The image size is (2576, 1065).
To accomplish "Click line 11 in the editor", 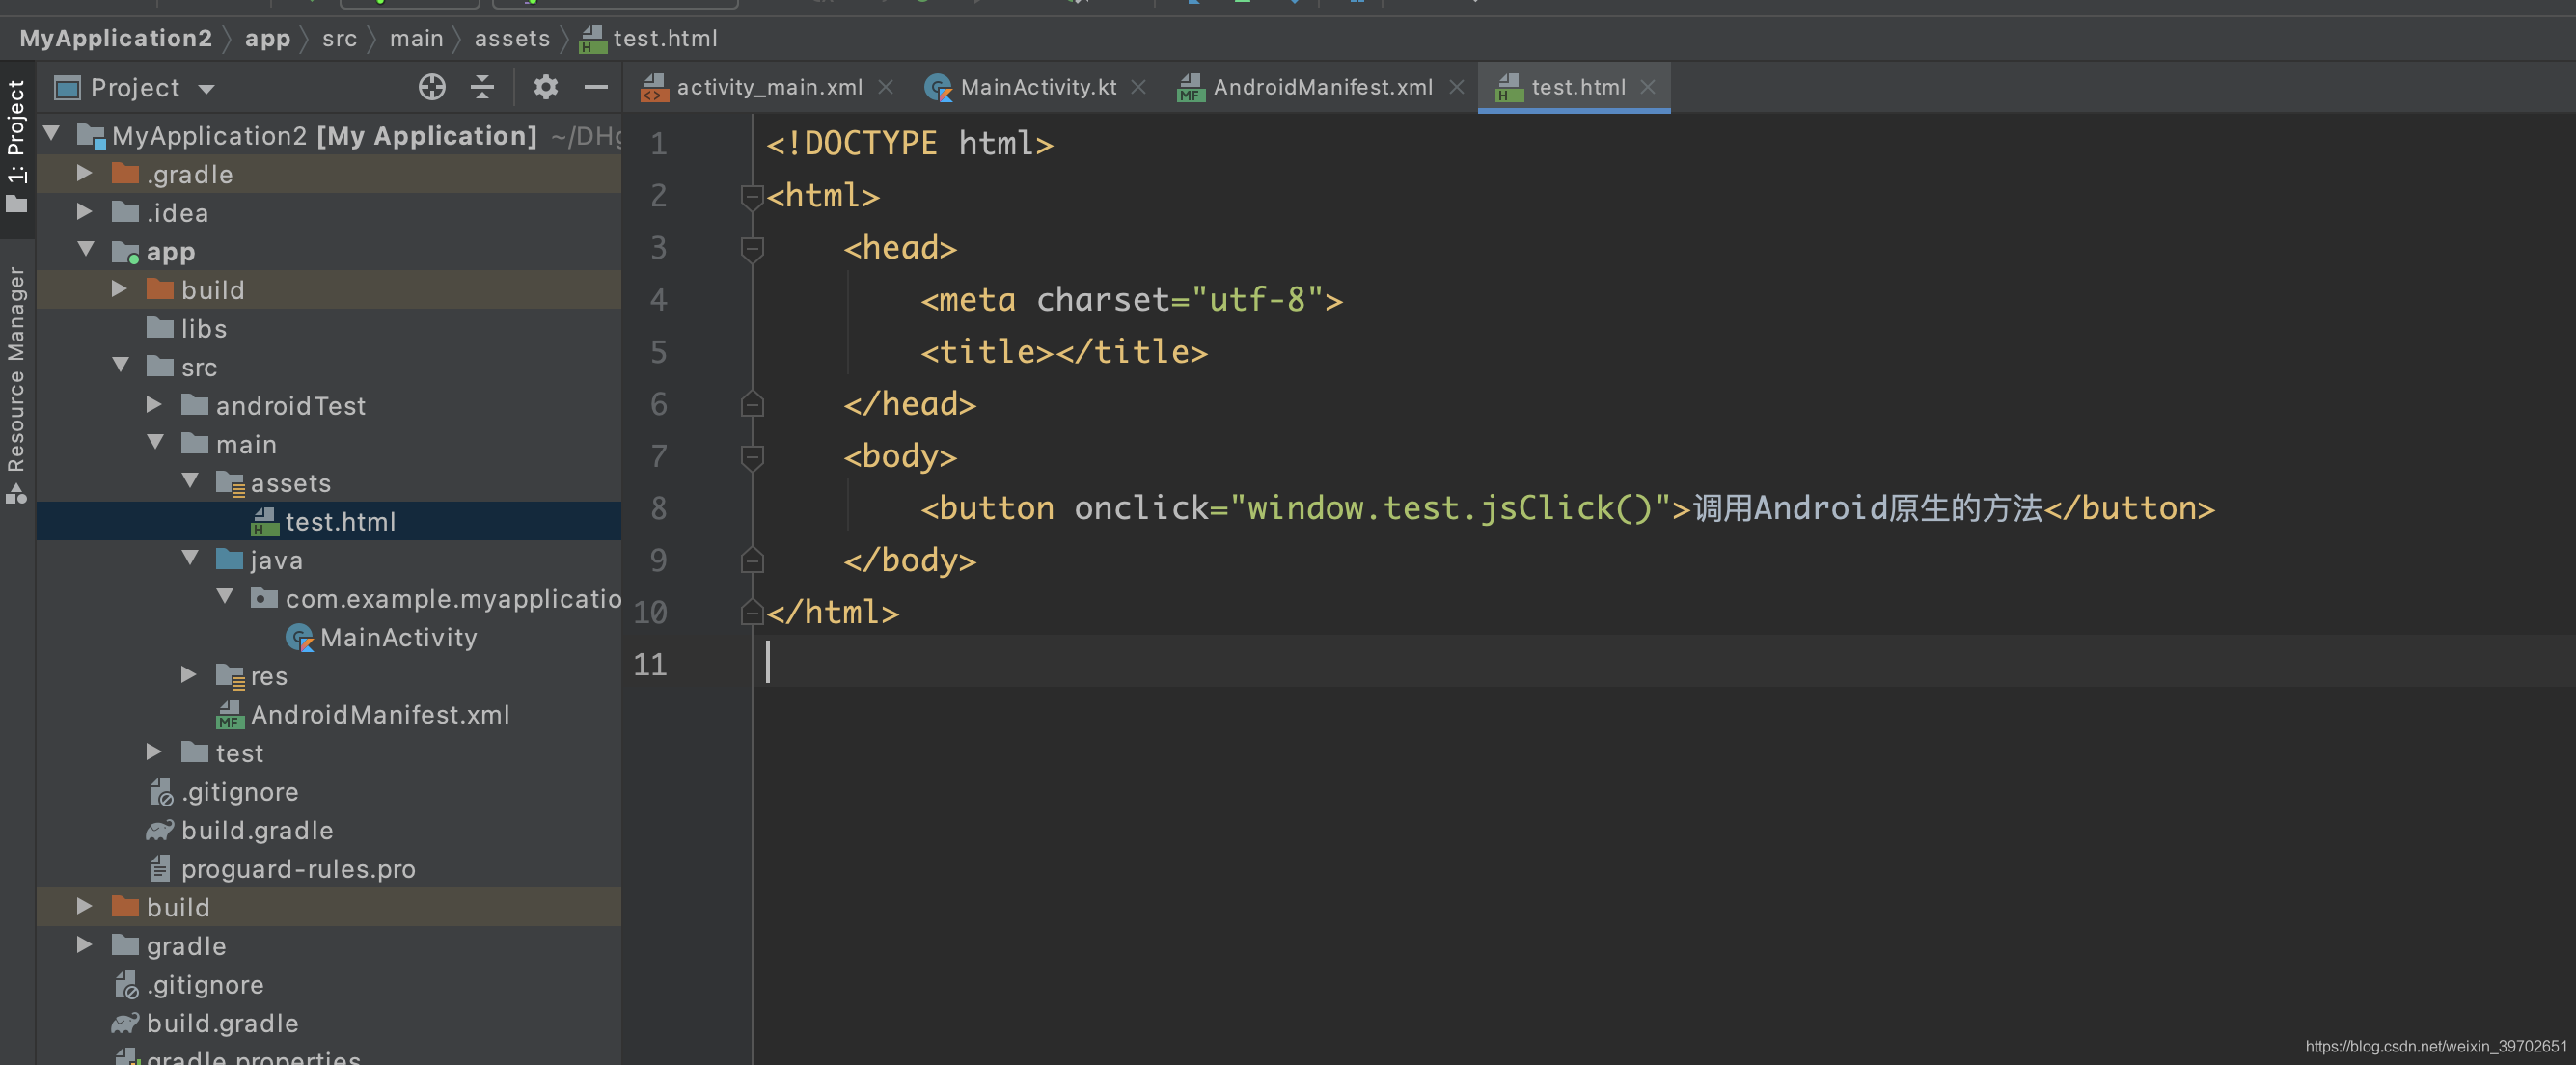I will (x=900, y=664).
